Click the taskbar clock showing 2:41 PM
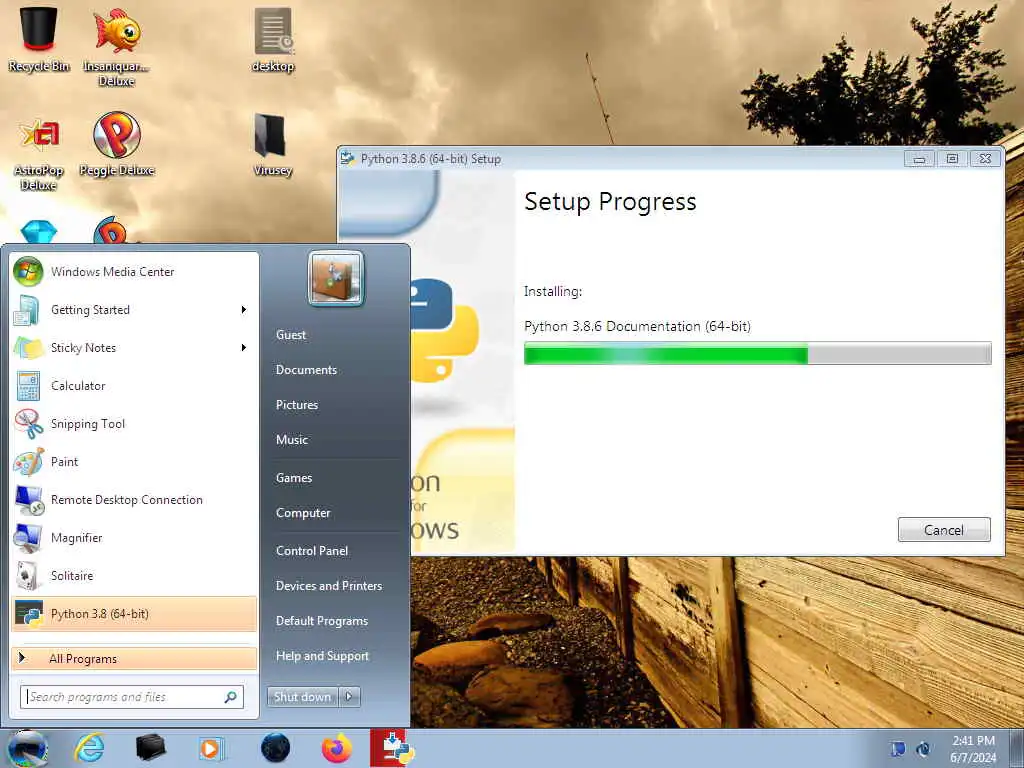This screenshot has height=768, width=1024. click(972, 749)
